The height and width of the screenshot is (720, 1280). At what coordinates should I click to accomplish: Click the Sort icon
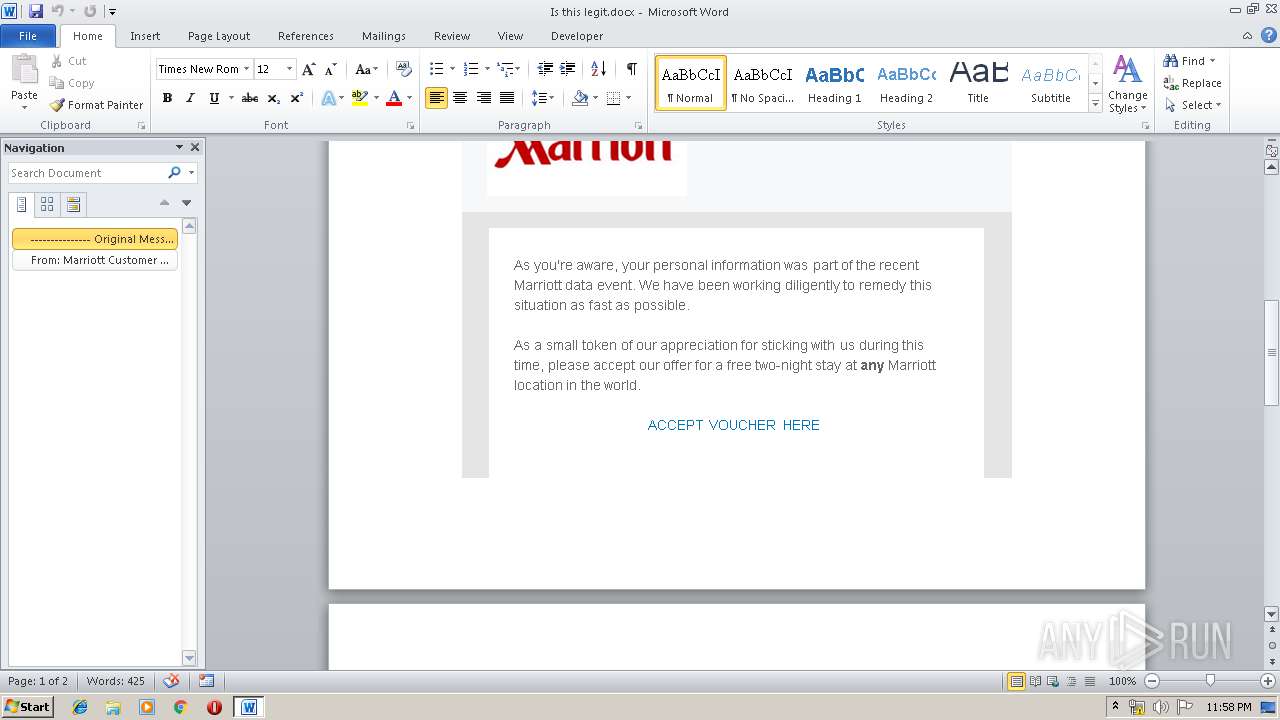click(x=599, y=69)
